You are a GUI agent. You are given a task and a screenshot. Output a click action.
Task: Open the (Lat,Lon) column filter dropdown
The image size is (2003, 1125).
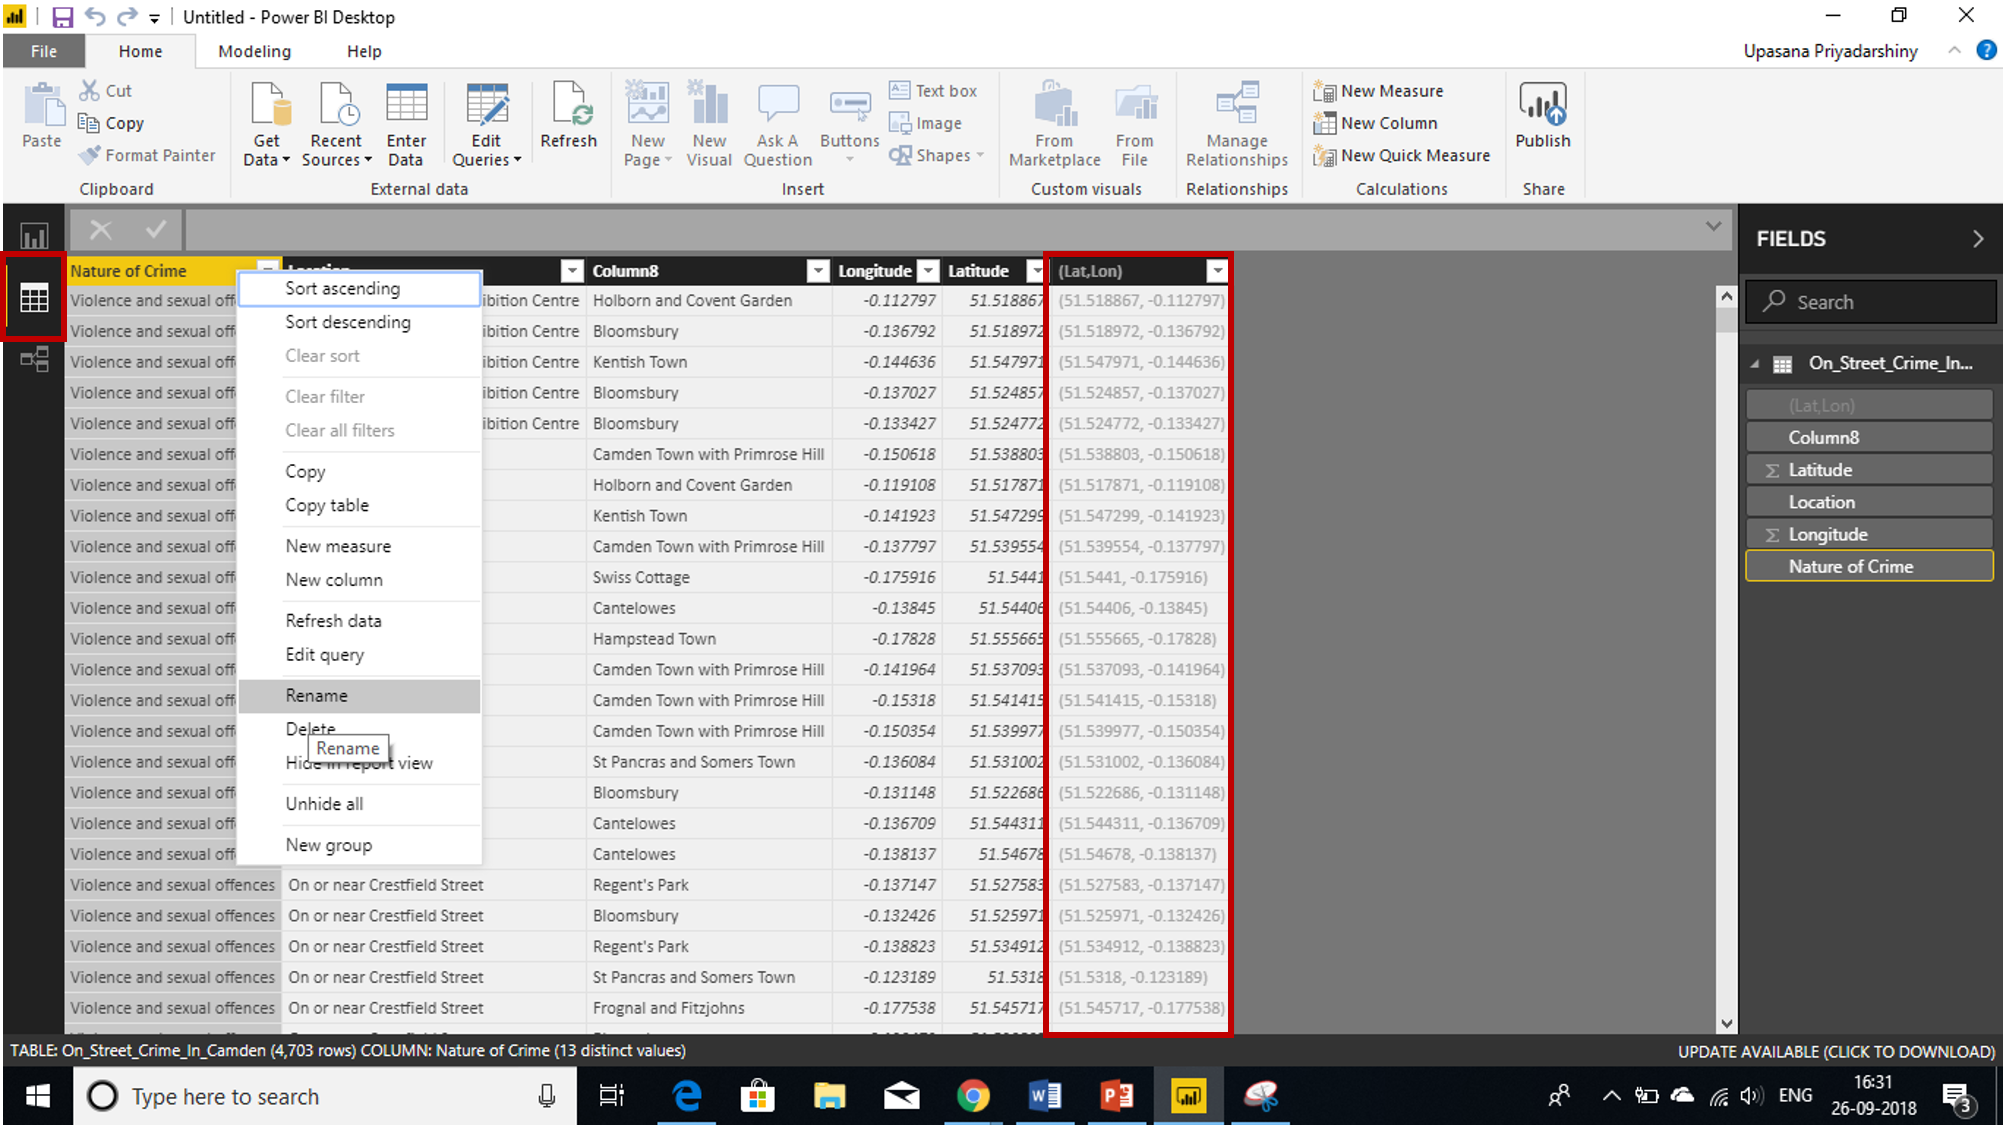click(1217, 271)
